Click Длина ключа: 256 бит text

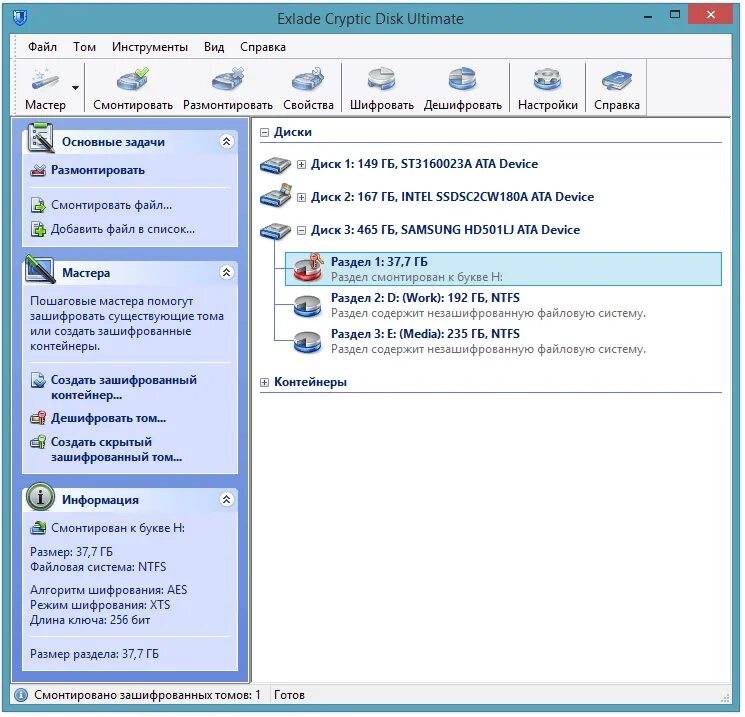coord(90,620)
